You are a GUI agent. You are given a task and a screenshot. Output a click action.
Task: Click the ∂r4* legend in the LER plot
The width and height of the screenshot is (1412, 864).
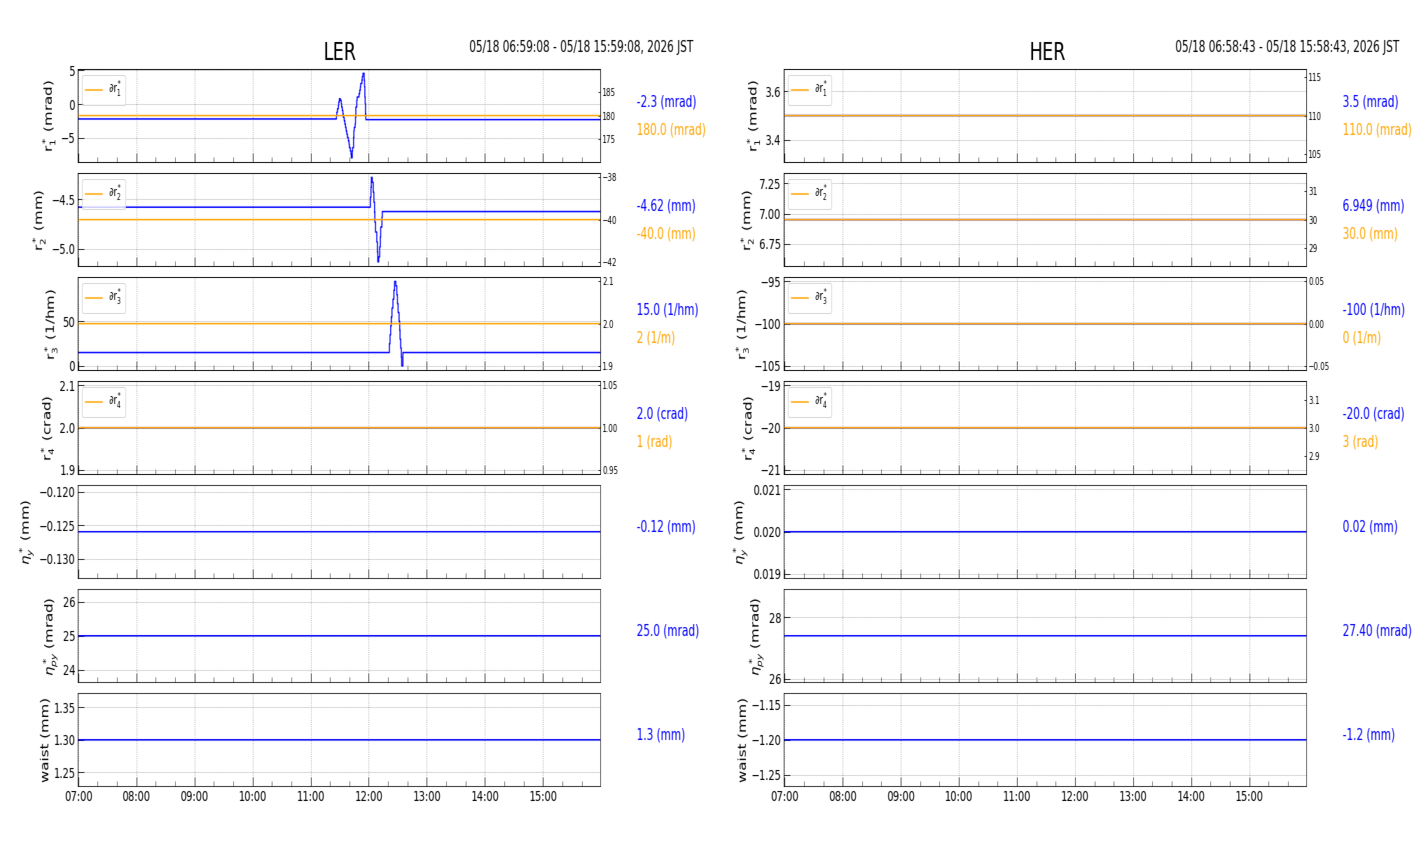click(x=104, y=402)
